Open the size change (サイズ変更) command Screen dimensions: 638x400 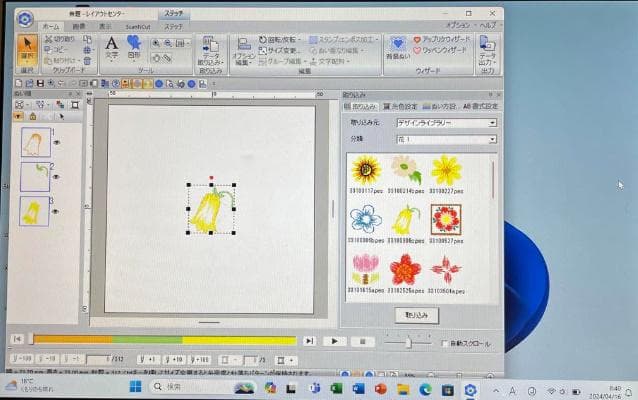(280, 50)
